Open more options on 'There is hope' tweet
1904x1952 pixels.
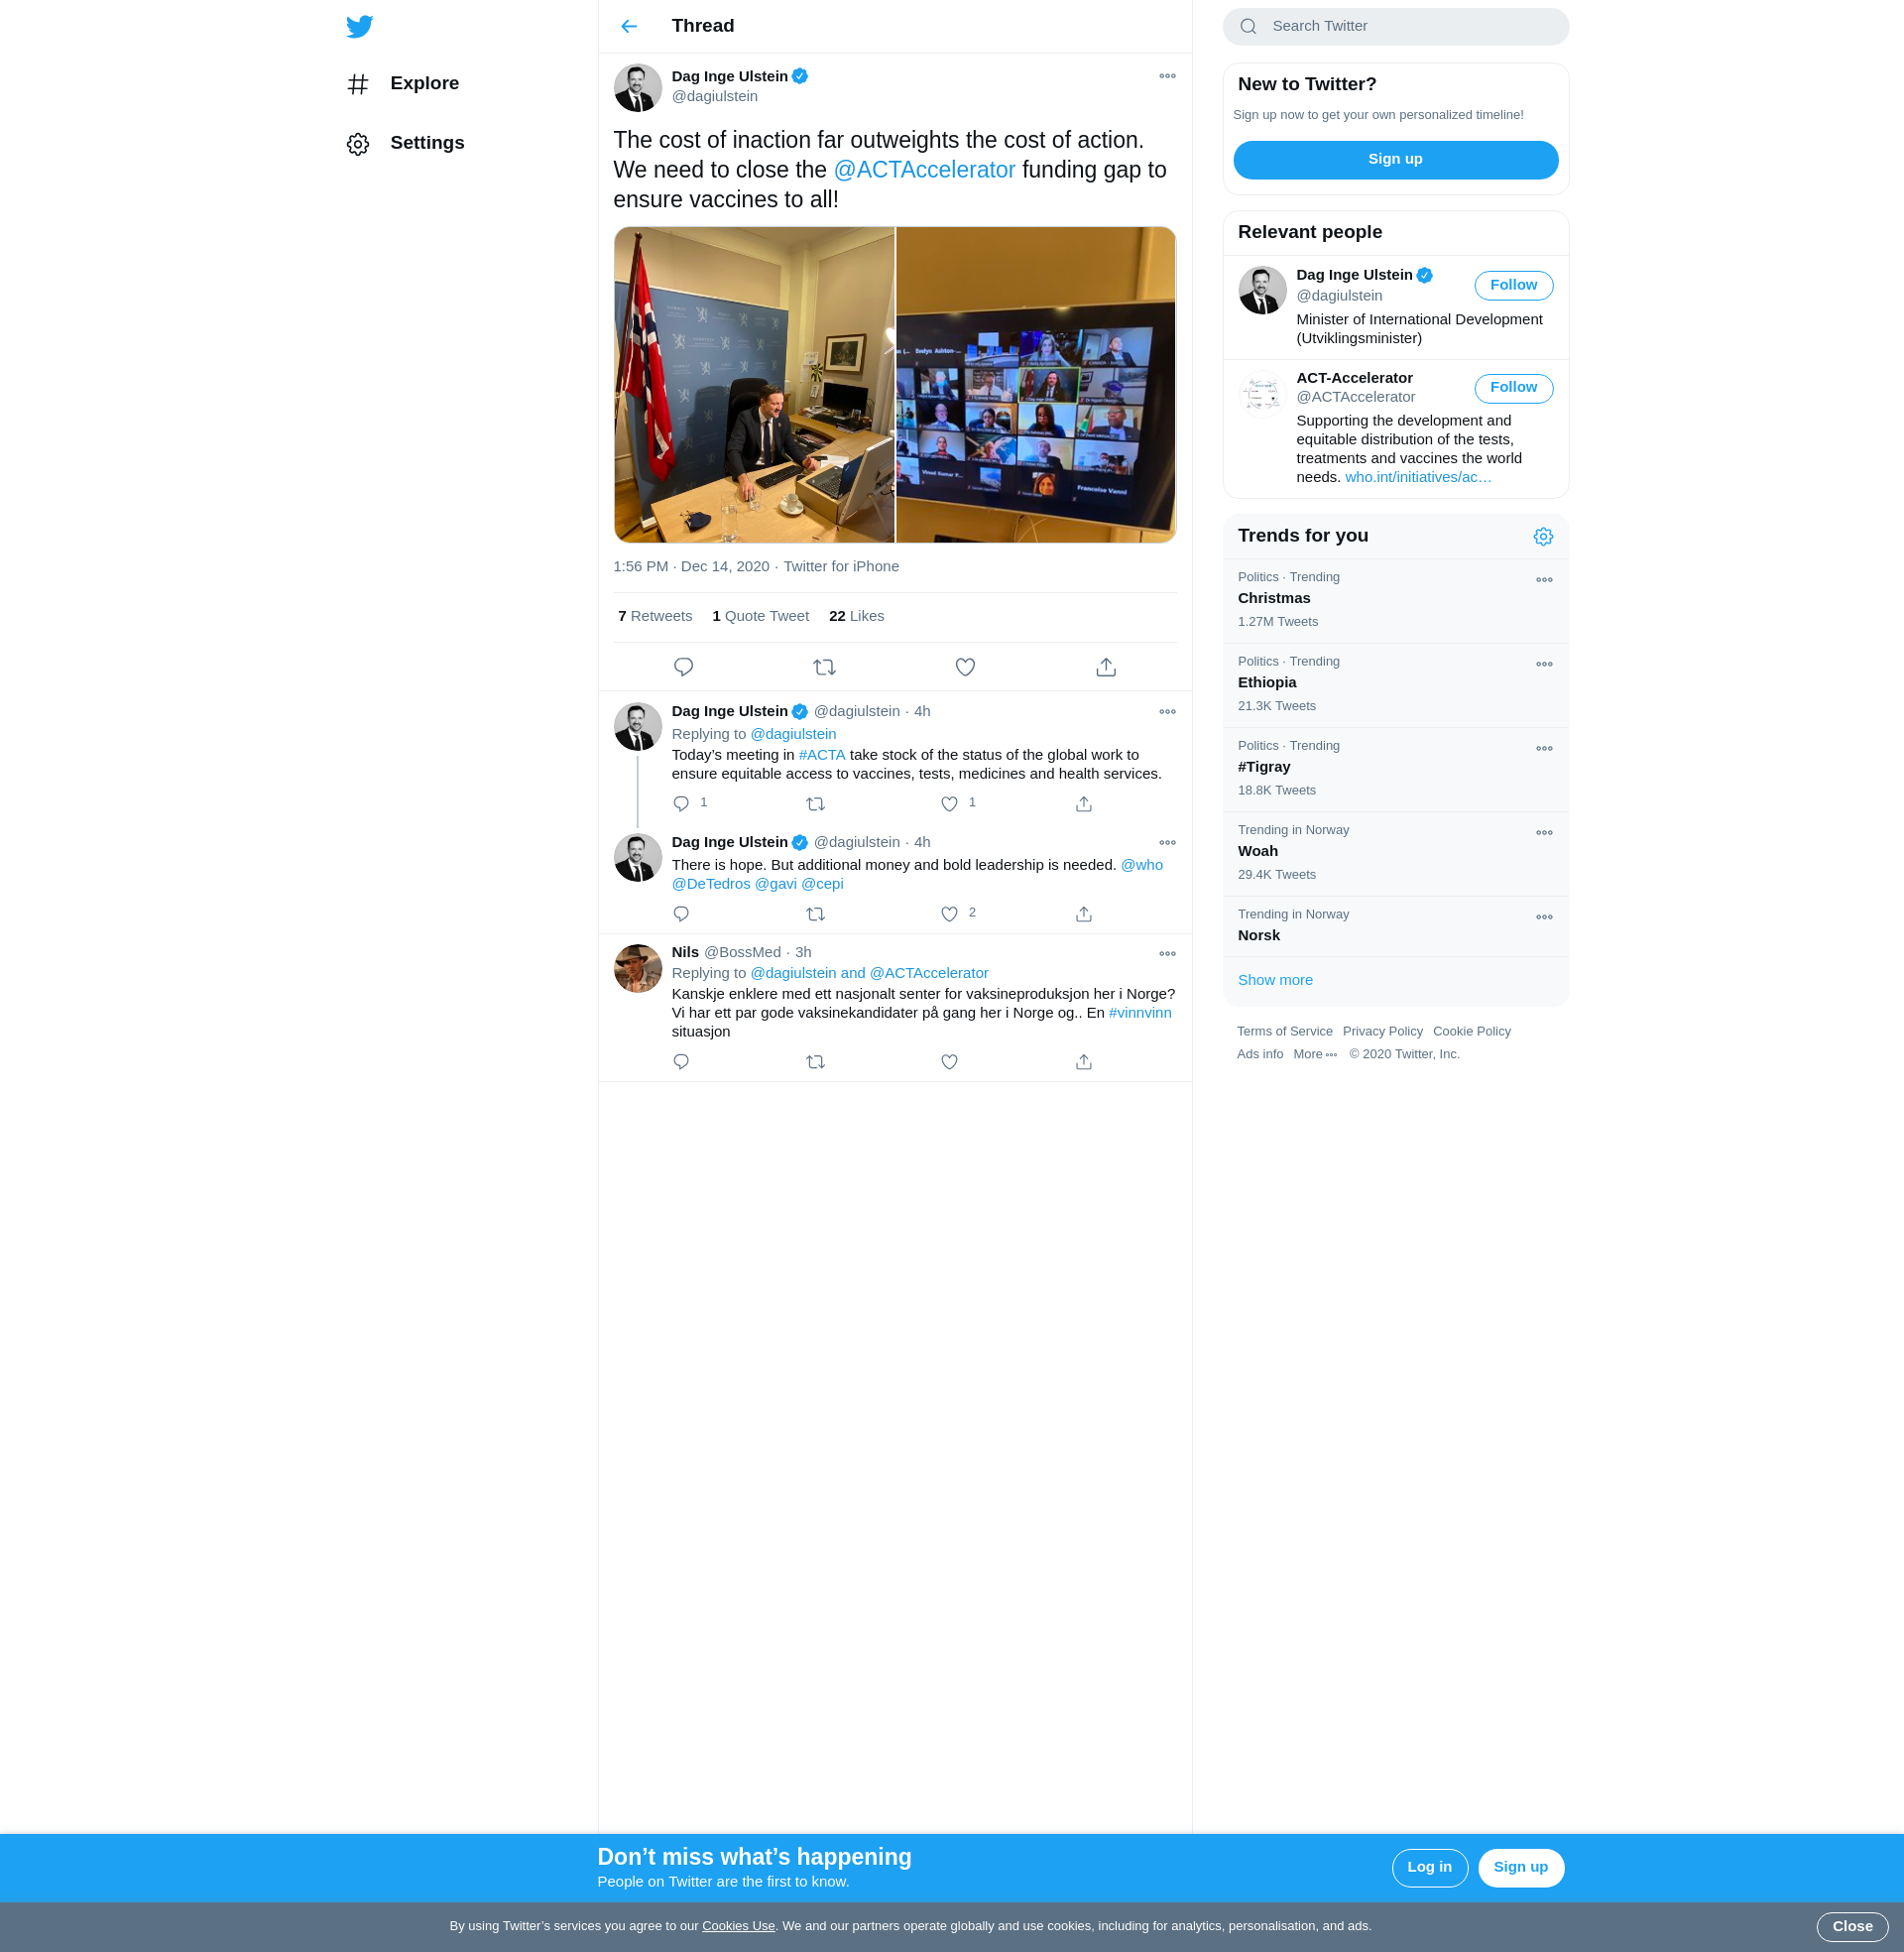pos(1167,843)
